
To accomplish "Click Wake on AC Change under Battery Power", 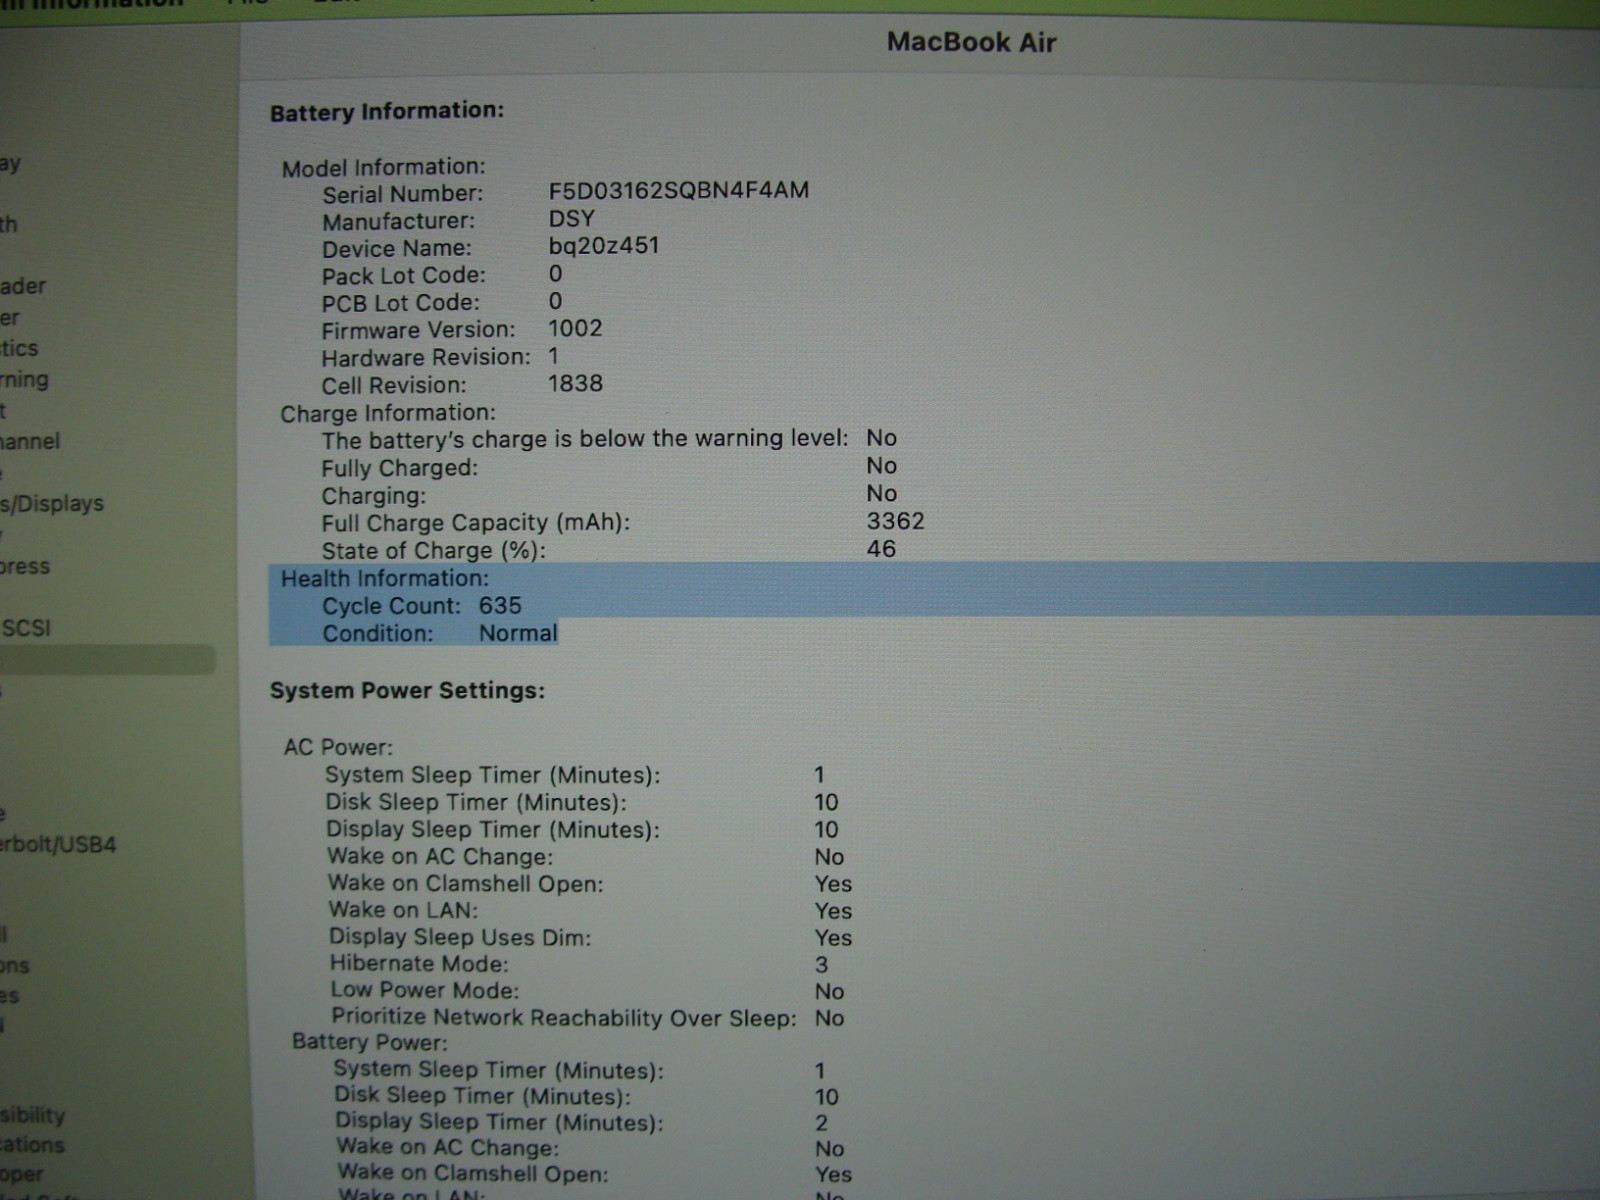I will (x=448, y=1148).
